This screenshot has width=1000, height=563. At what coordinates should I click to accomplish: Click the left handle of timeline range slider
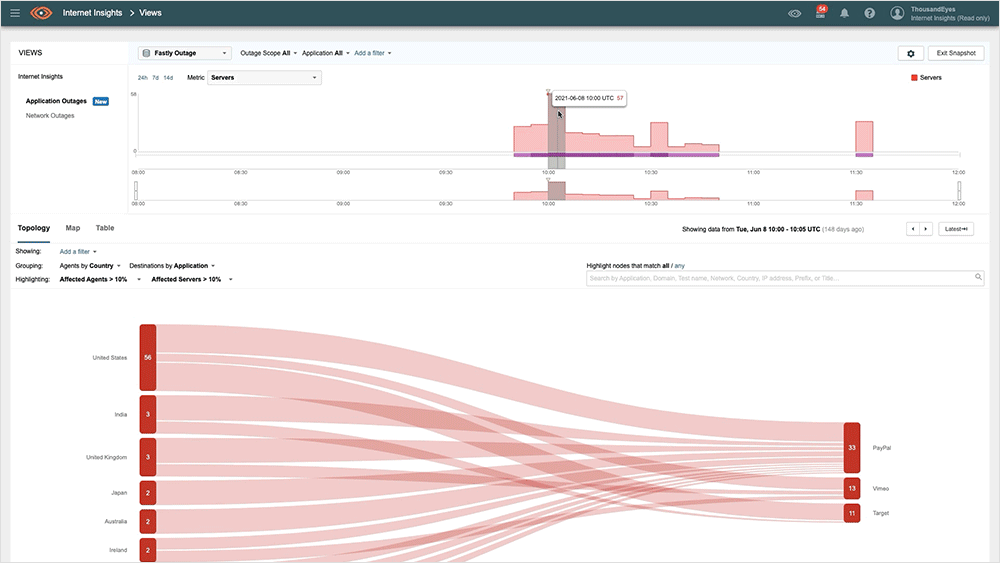point(136,190)
